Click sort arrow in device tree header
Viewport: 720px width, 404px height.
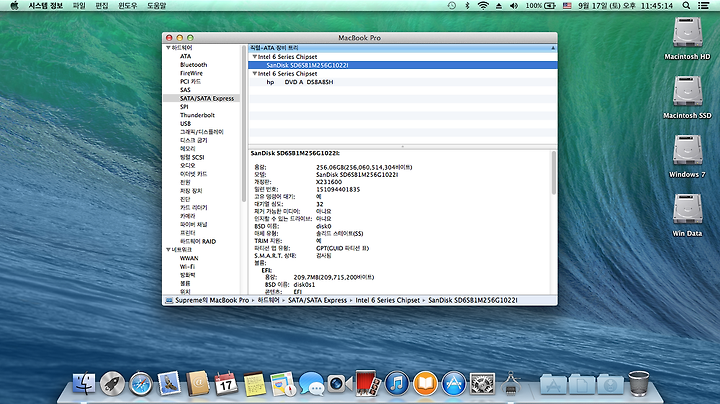tap(553, 48)
